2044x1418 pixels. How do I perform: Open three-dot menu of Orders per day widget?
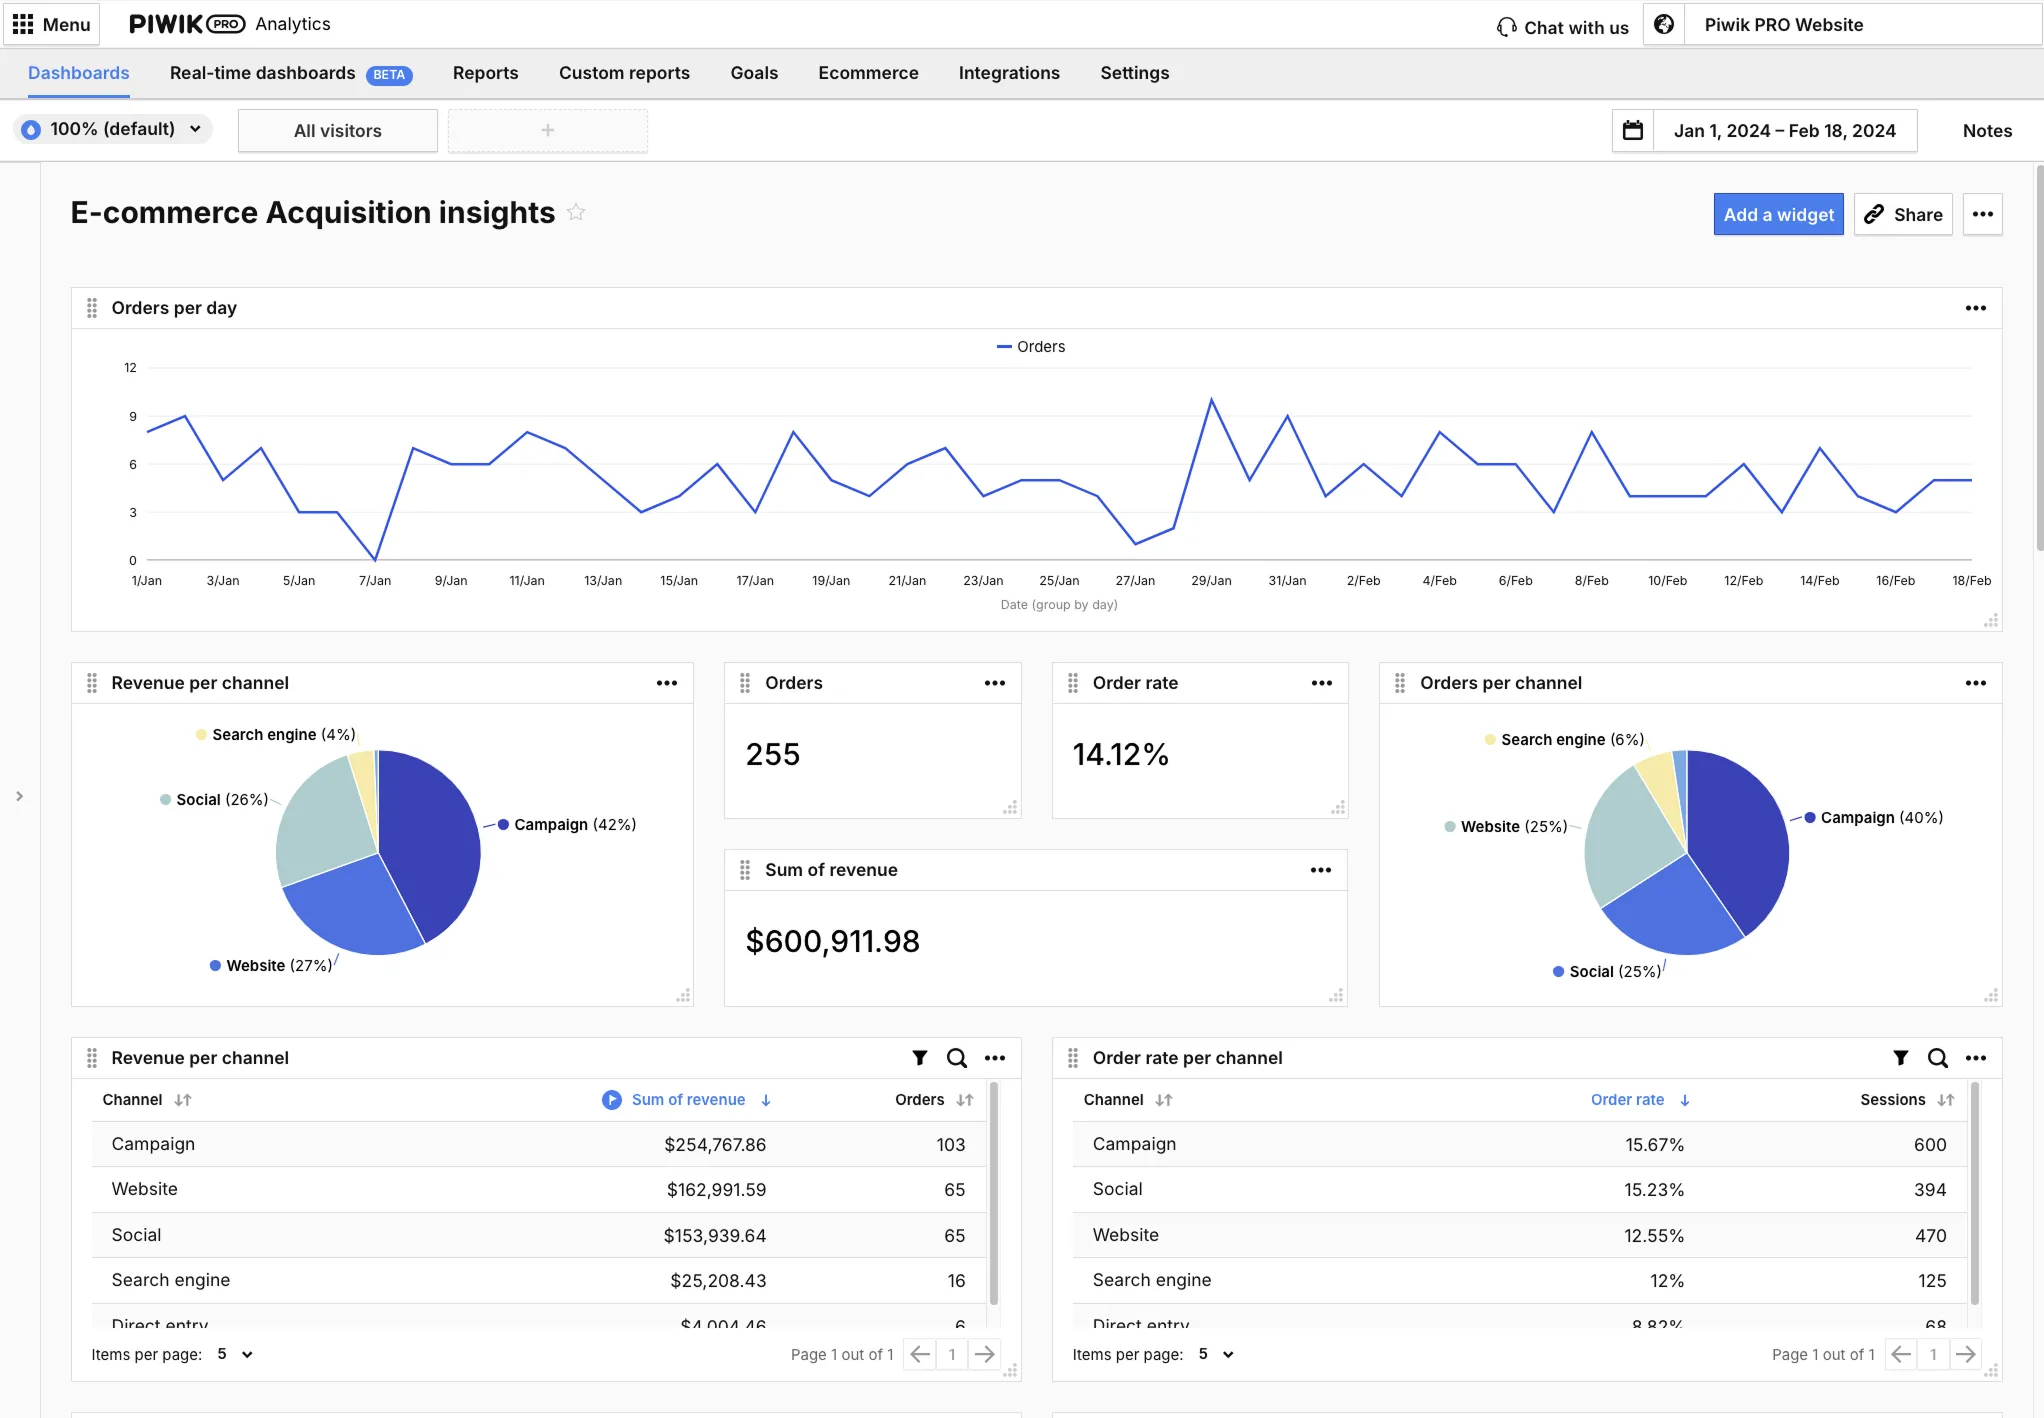click(1975, 308)
